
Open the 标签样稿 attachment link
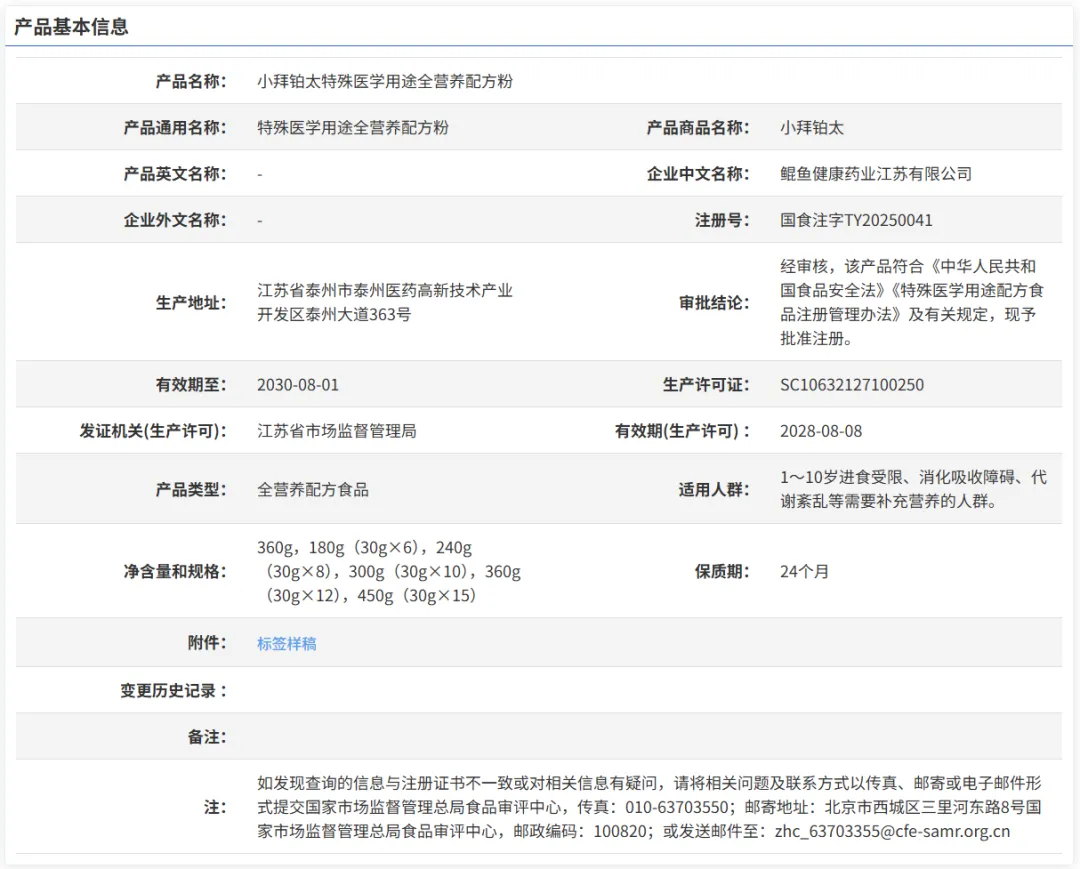point(286,644)
